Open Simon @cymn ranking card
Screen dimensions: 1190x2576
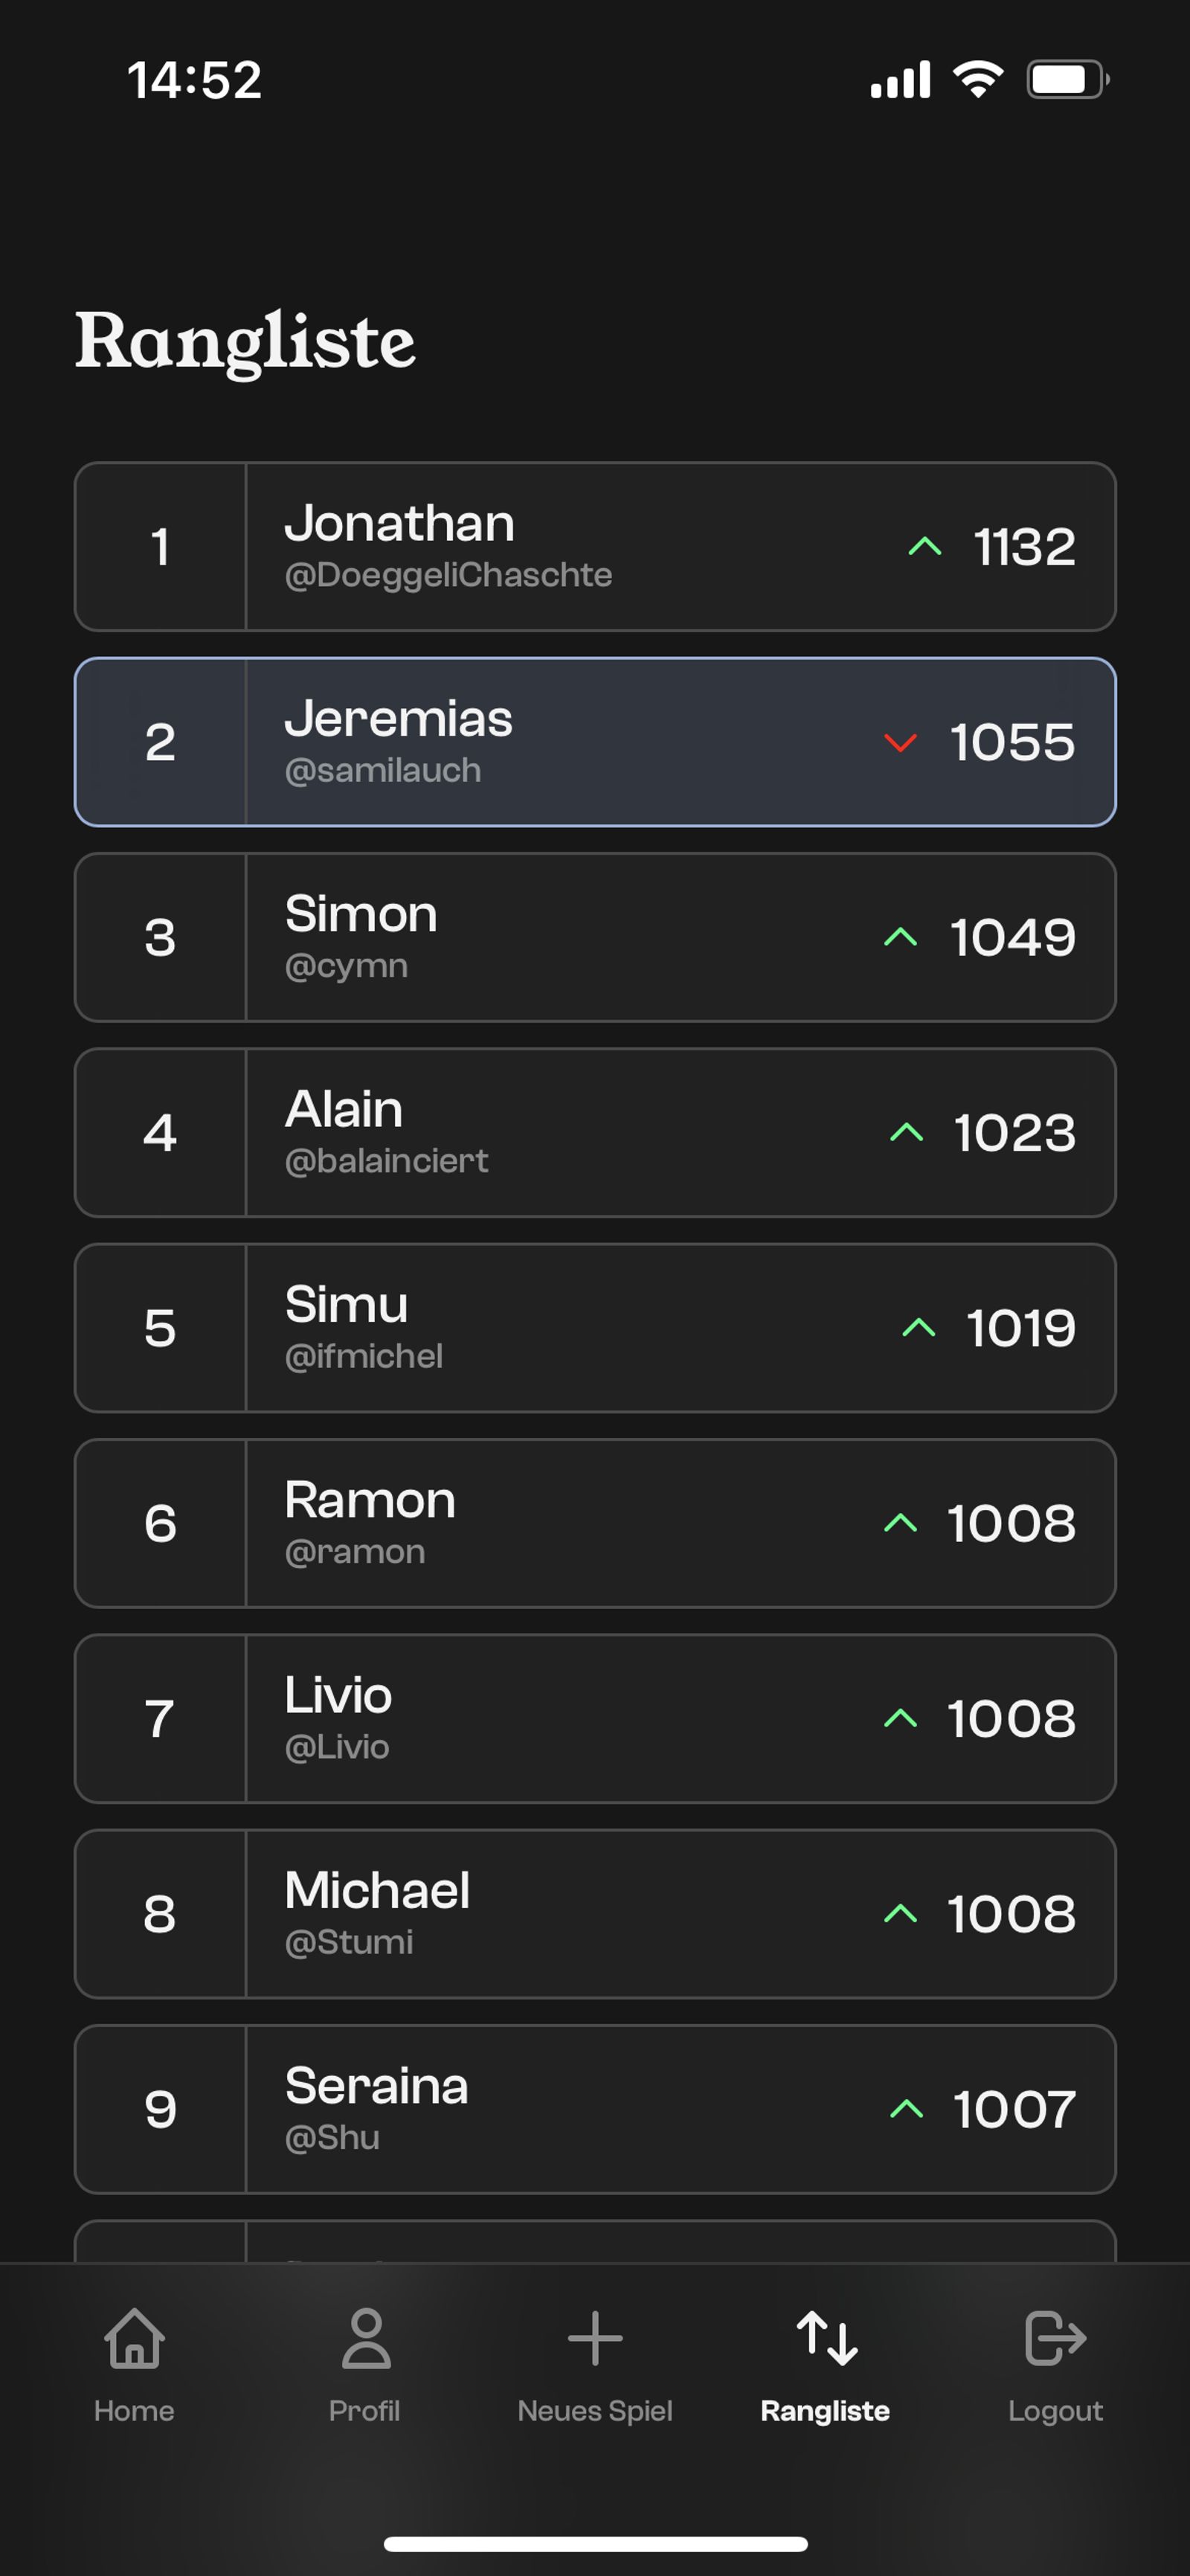point(595,937)
